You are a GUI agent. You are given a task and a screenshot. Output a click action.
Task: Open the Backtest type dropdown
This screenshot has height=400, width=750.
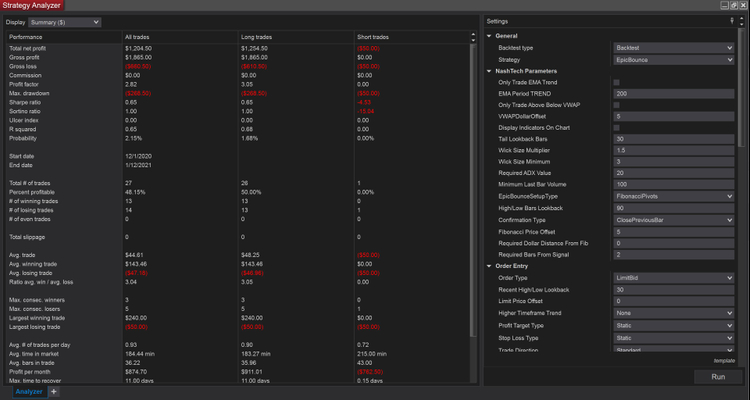pyautogui.click(x=673, y=47)
